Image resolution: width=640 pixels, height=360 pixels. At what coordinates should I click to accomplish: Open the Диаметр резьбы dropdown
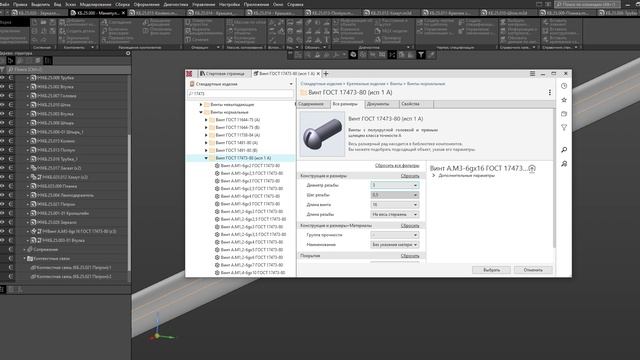pyautogui.click(x=394, y=185)
